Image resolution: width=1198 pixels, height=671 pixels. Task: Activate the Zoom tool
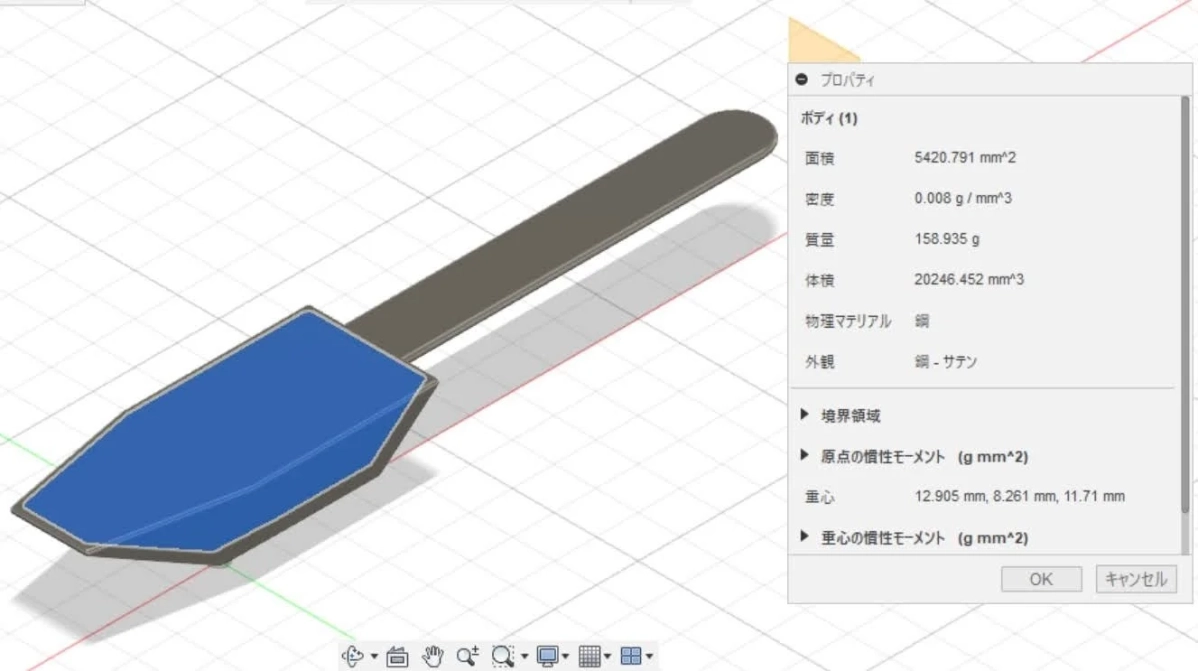tap(468, 657)
